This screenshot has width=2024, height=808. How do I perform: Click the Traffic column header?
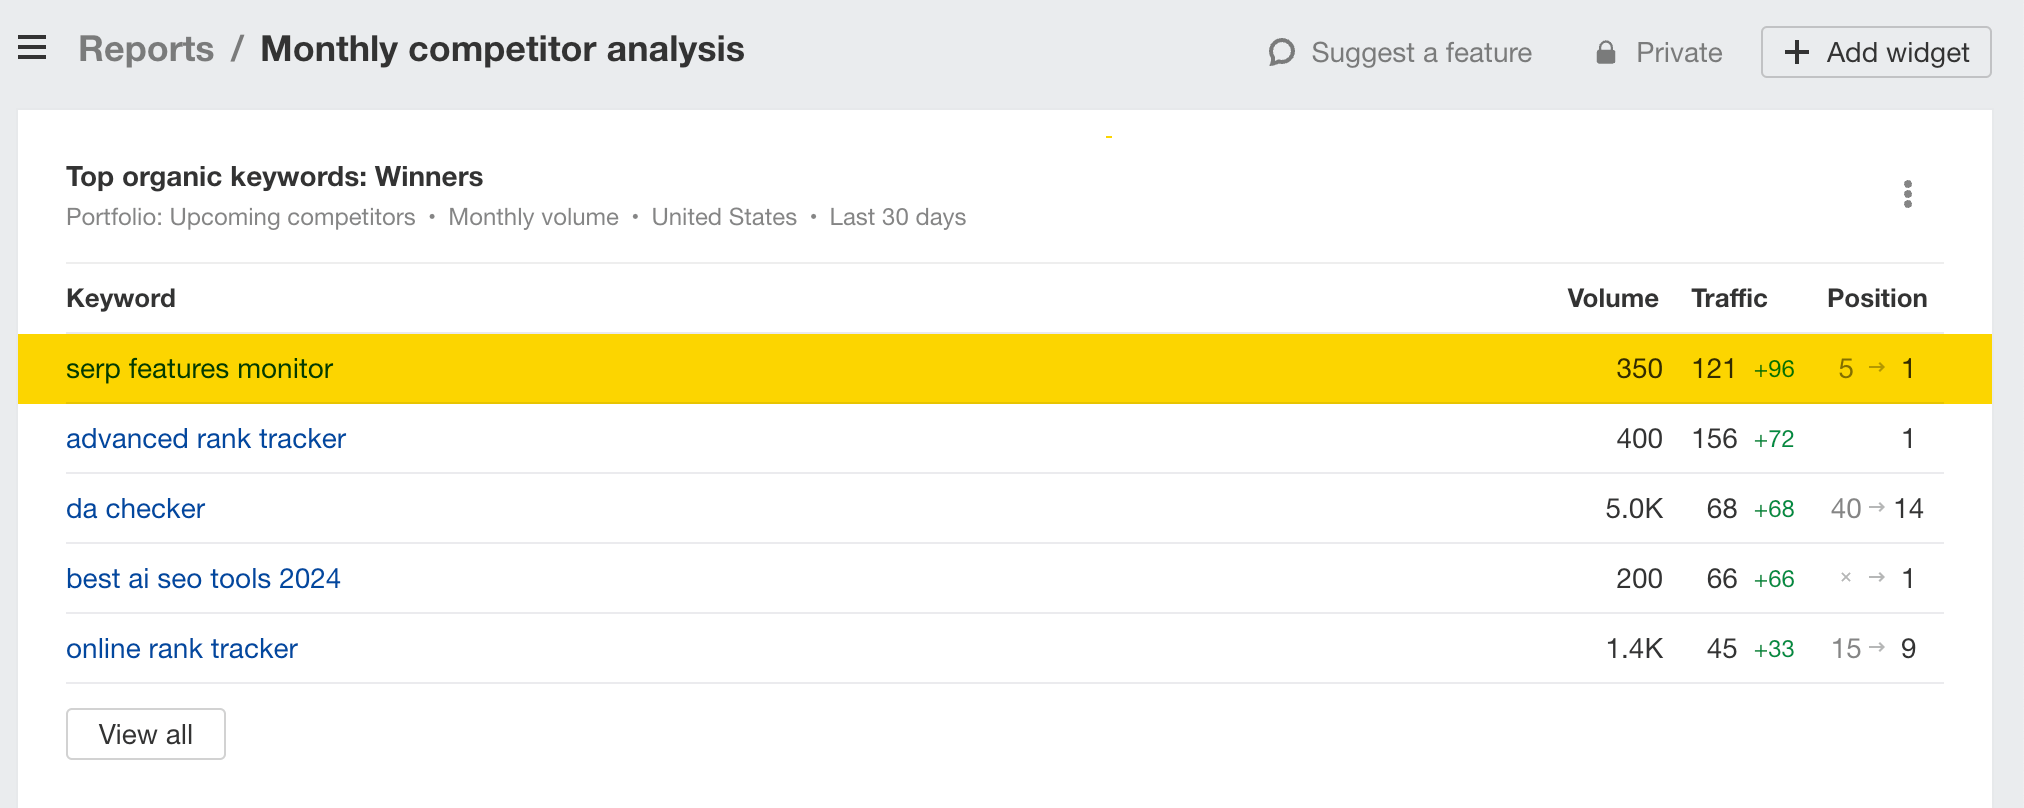pyautogui.click(x=1728, y=298)
